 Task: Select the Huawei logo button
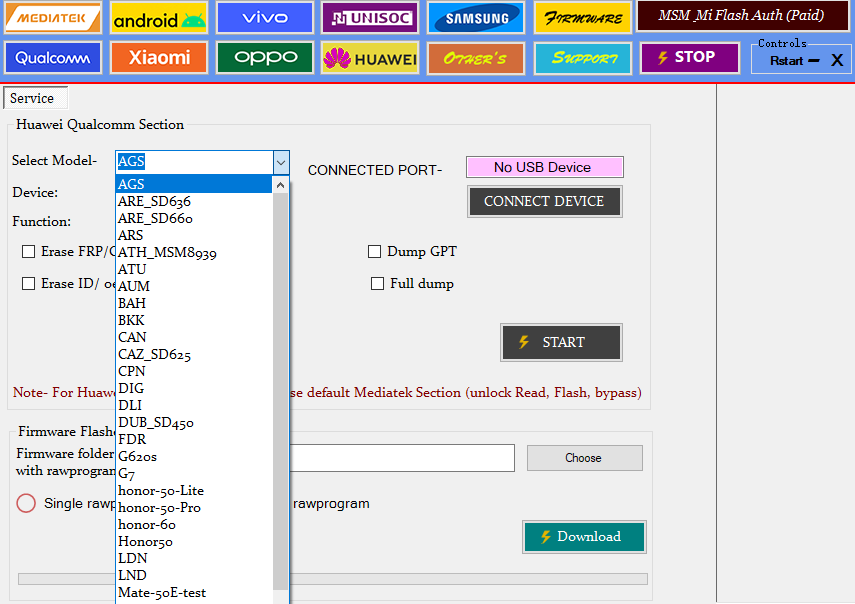tap(370, 58)
